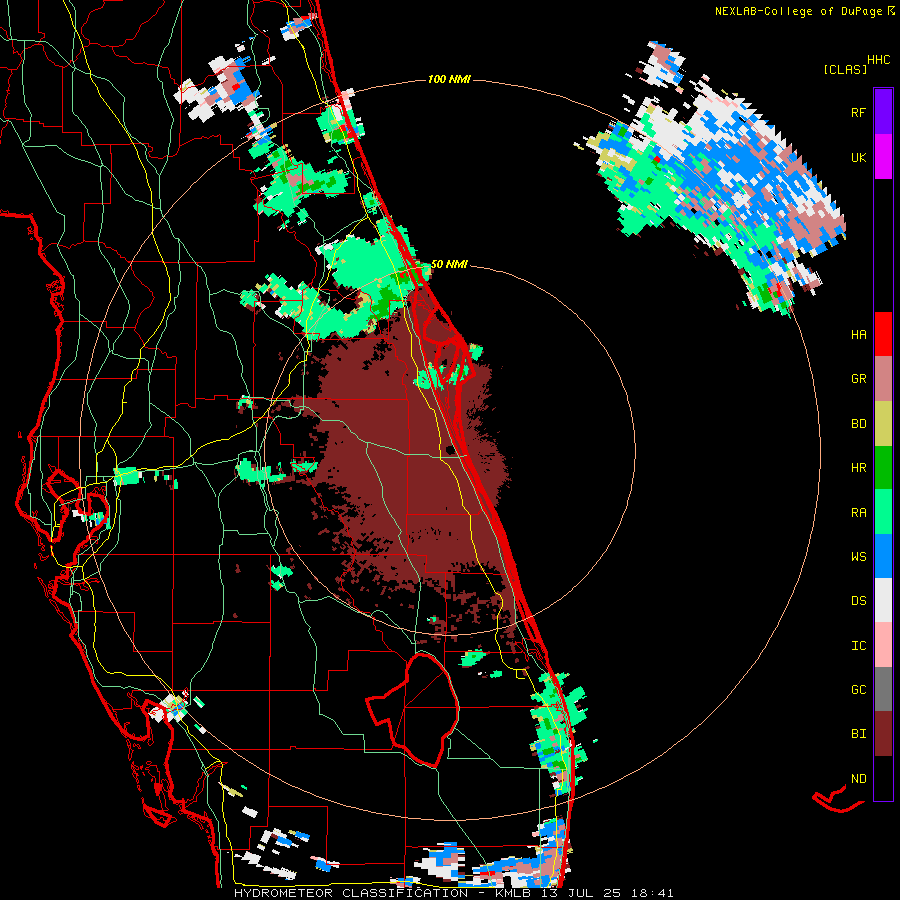Click the ND legend label
This screenshot has height=900, width=900.
coord(858,779)
